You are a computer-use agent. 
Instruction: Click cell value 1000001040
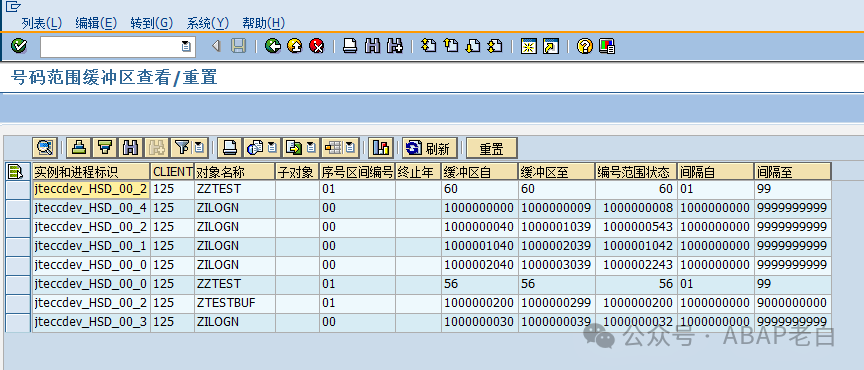(479, 246)
